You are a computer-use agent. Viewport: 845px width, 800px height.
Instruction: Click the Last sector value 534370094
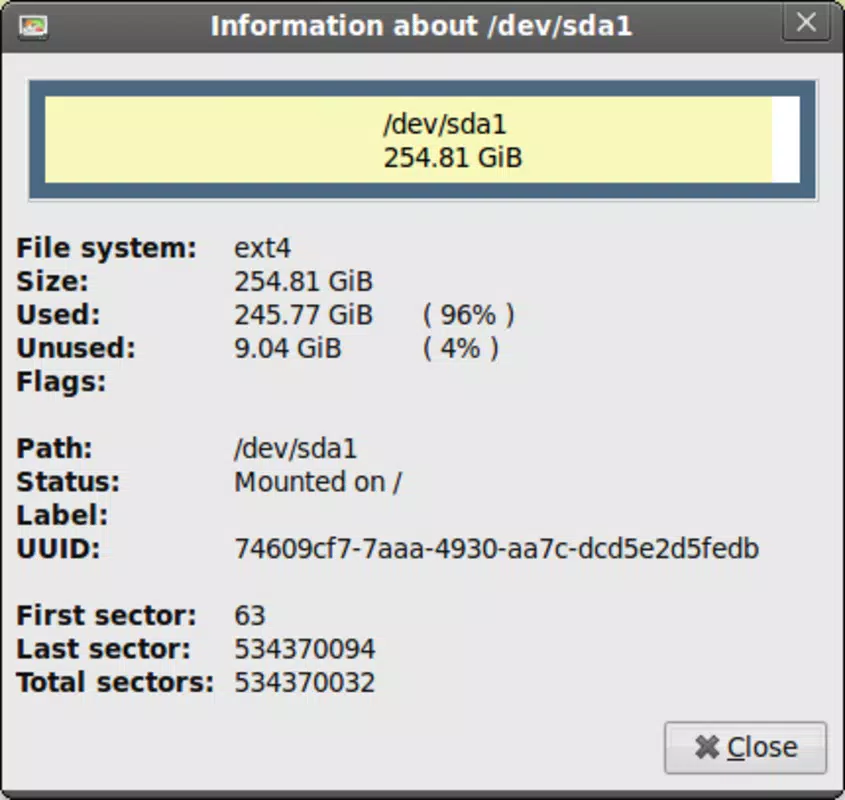click(304, 649)
